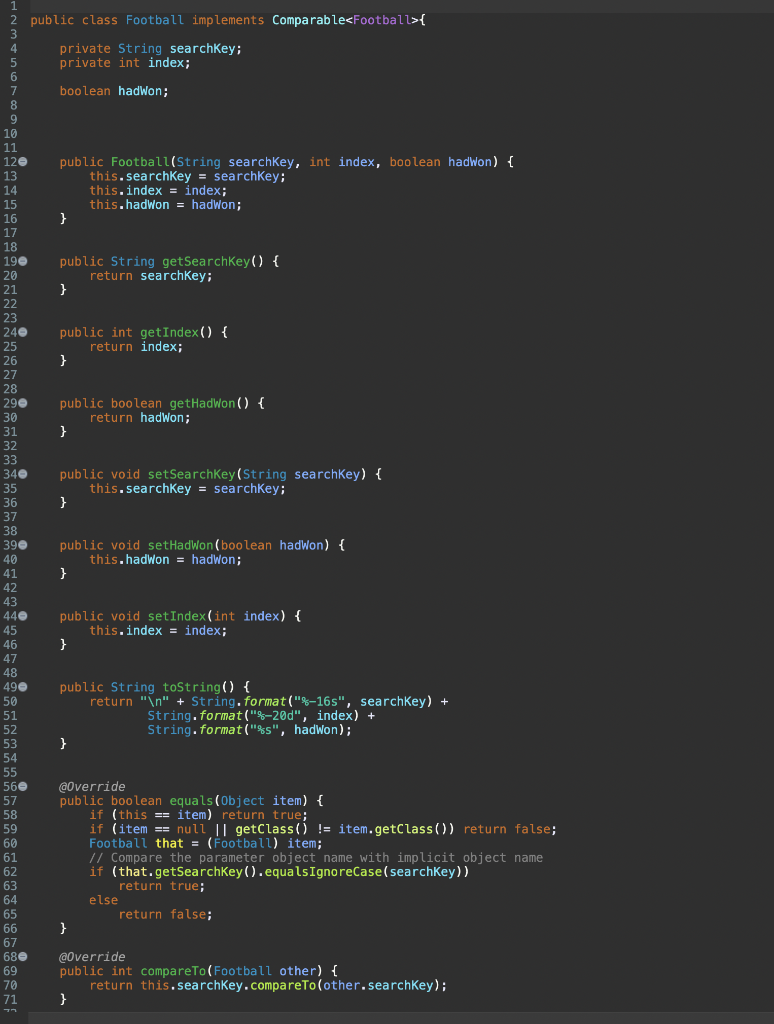Click 'return index;' on line 25
This screenshot has height=1024, width=774.
pos(136,347)
